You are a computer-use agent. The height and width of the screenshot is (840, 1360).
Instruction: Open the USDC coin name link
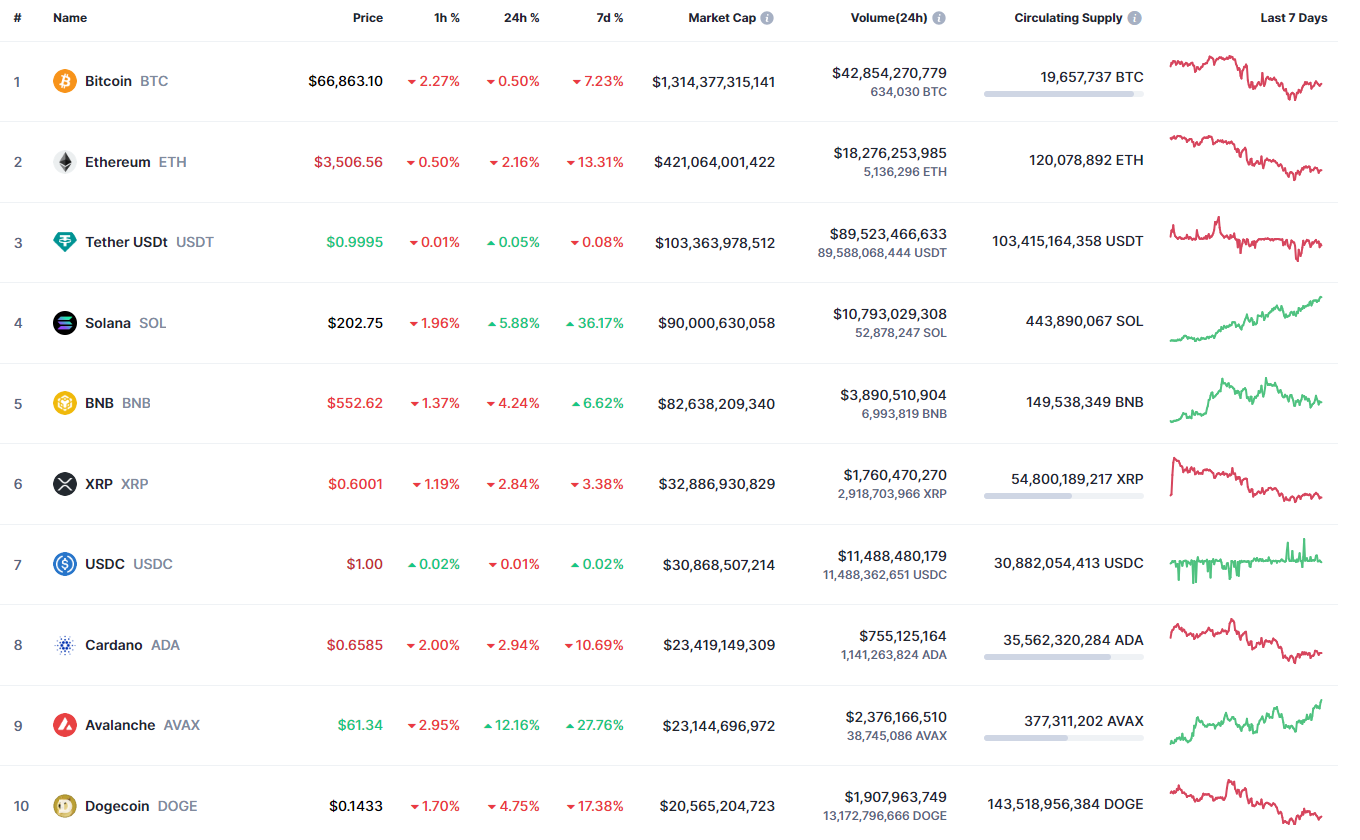105,564
